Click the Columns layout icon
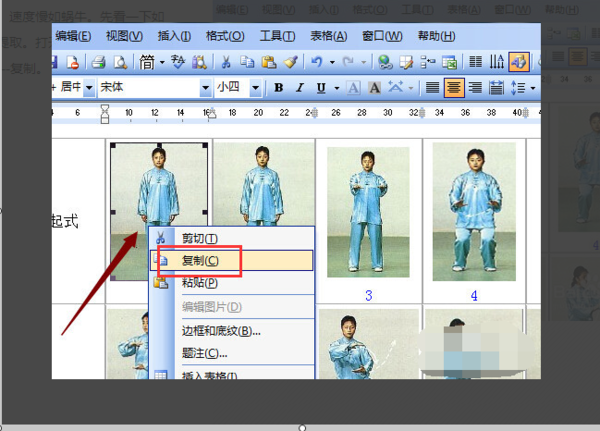The height and width of the screenshot is (431, 600). (x=476, y=62)
